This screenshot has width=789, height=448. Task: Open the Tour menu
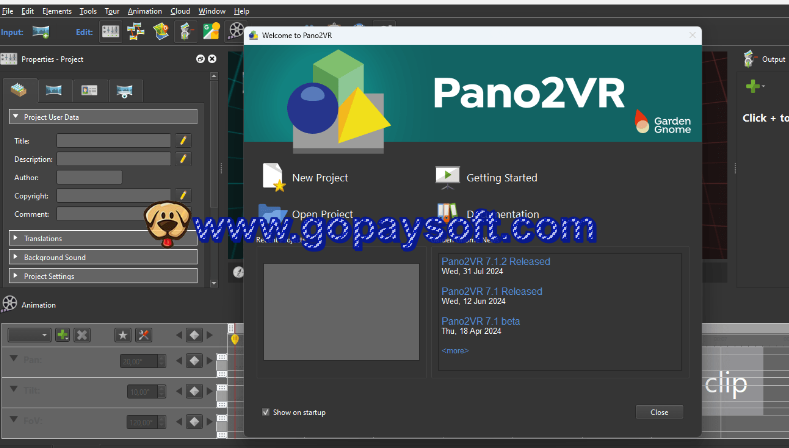click(112, 11)
